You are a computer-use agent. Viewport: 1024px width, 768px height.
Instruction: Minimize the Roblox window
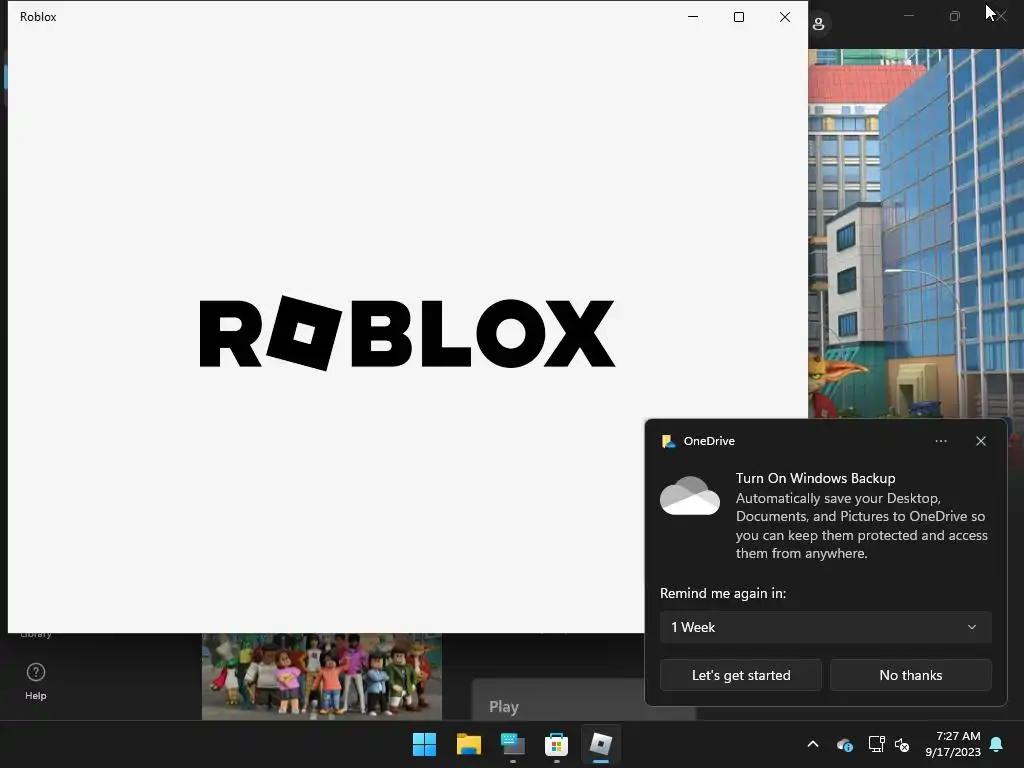(693, 17)
